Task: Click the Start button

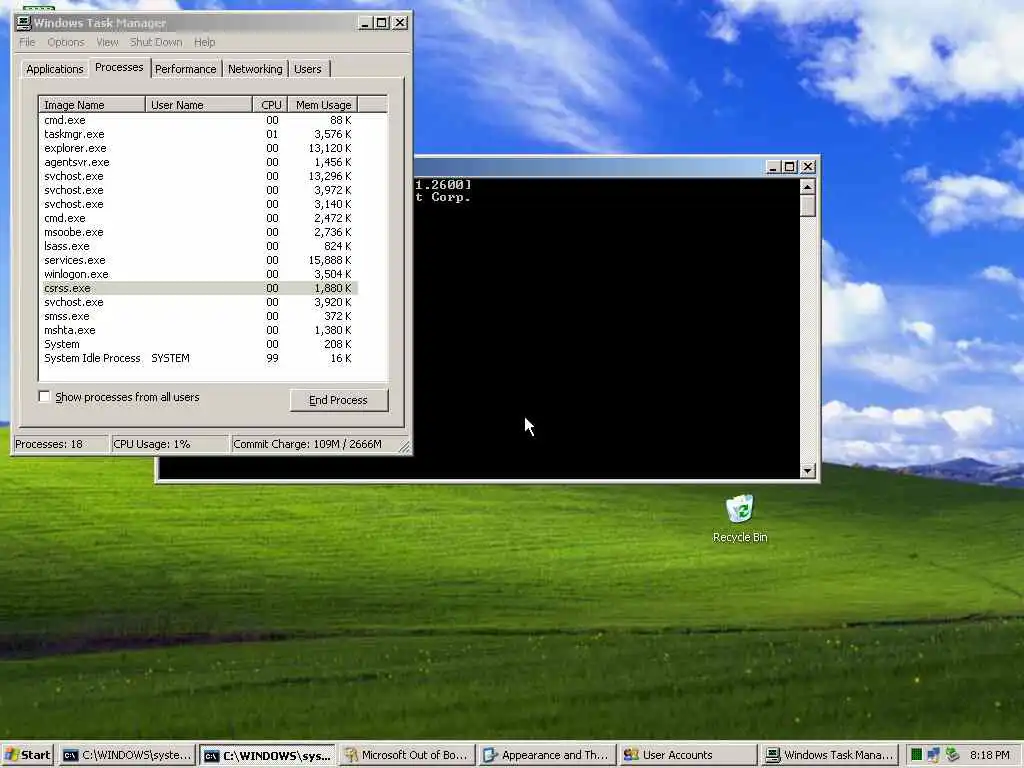Action: point(27,755)
